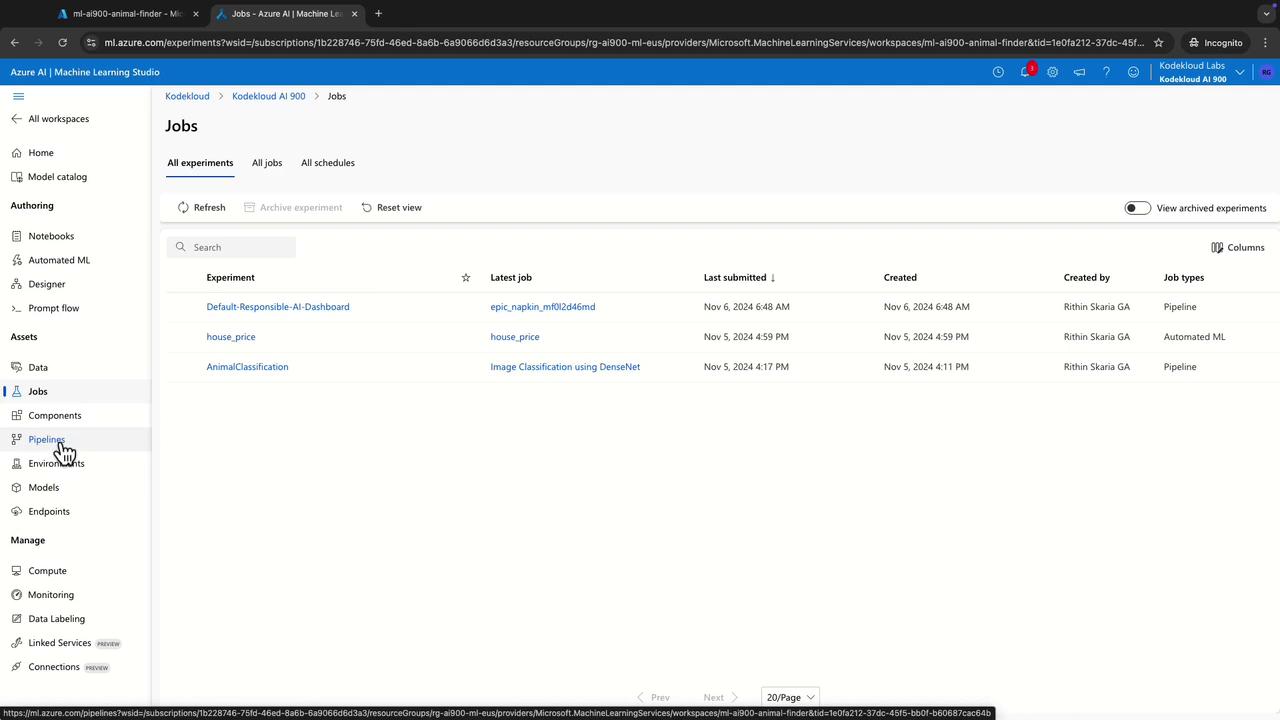Open settings gear icon in header
This screenshot has width=1280, height=720.
point(1052,72)
